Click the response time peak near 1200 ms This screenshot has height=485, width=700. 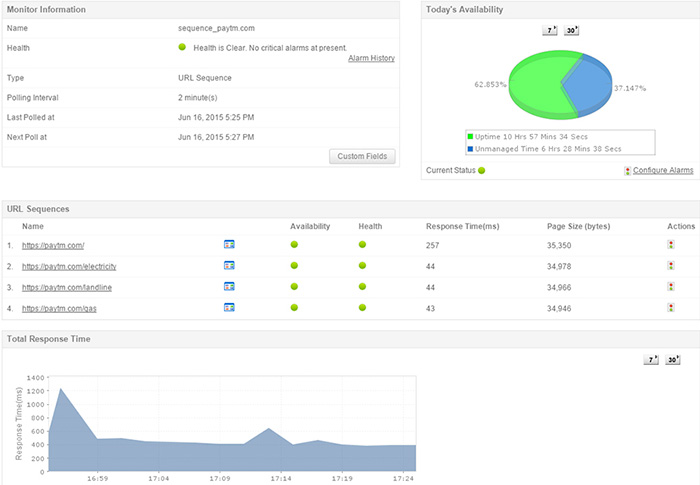tap(61, 389)
